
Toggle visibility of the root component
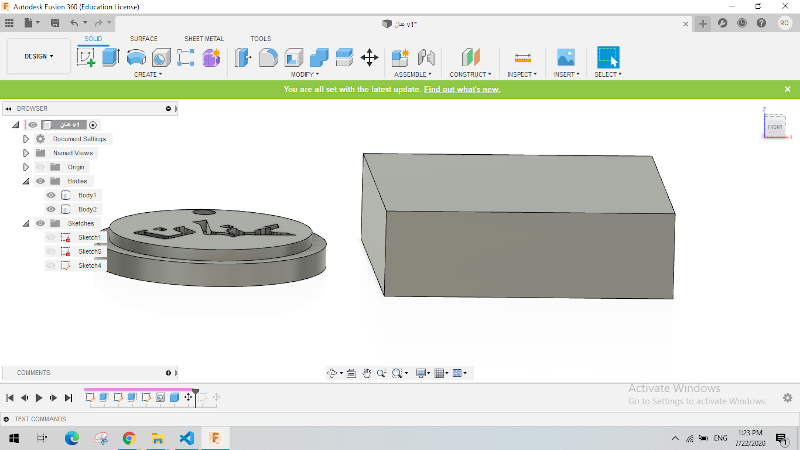[33, 125]
